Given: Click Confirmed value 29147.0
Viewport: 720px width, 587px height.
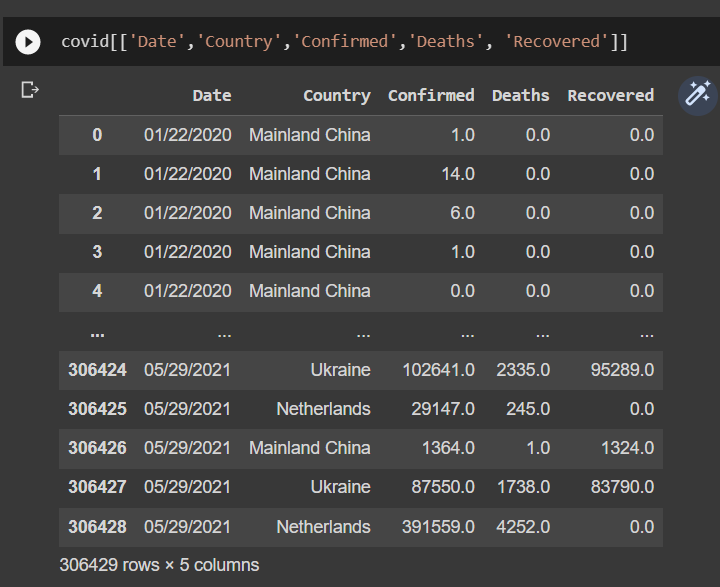Looking at the screenshot, I should (x=443, y=409).
